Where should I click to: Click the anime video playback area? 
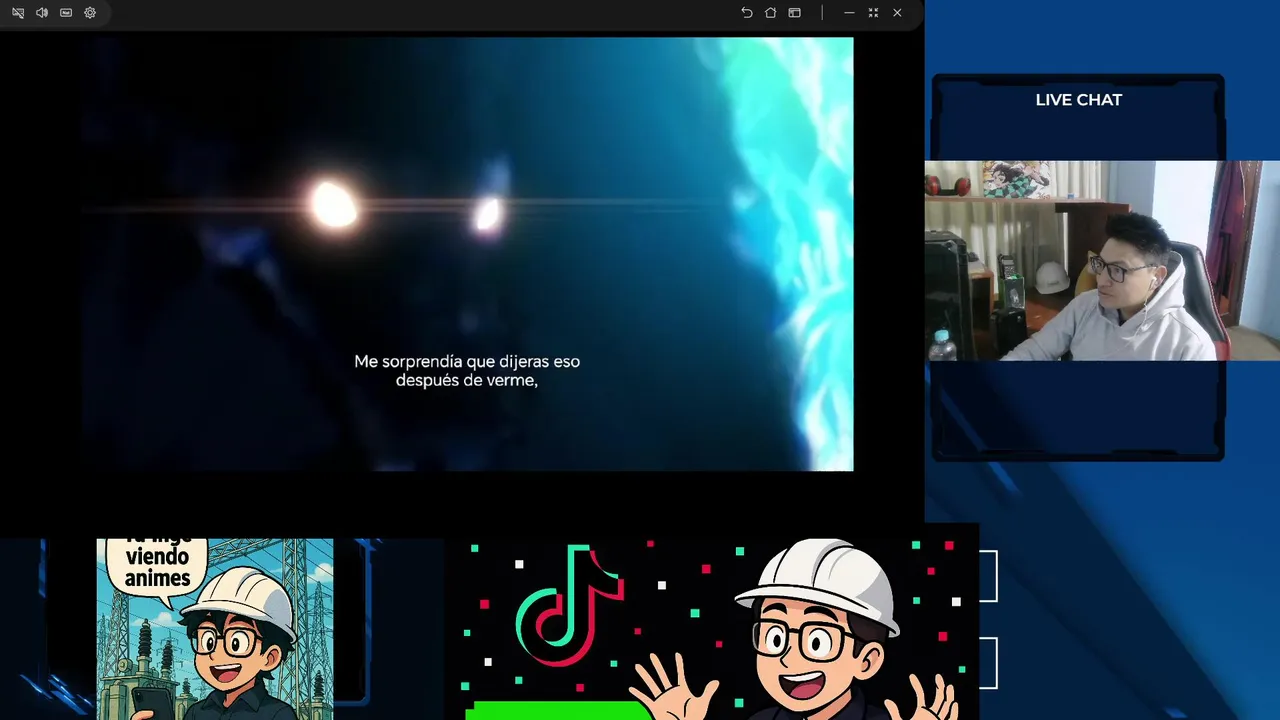pyautogui.click(x=468, y=254)
